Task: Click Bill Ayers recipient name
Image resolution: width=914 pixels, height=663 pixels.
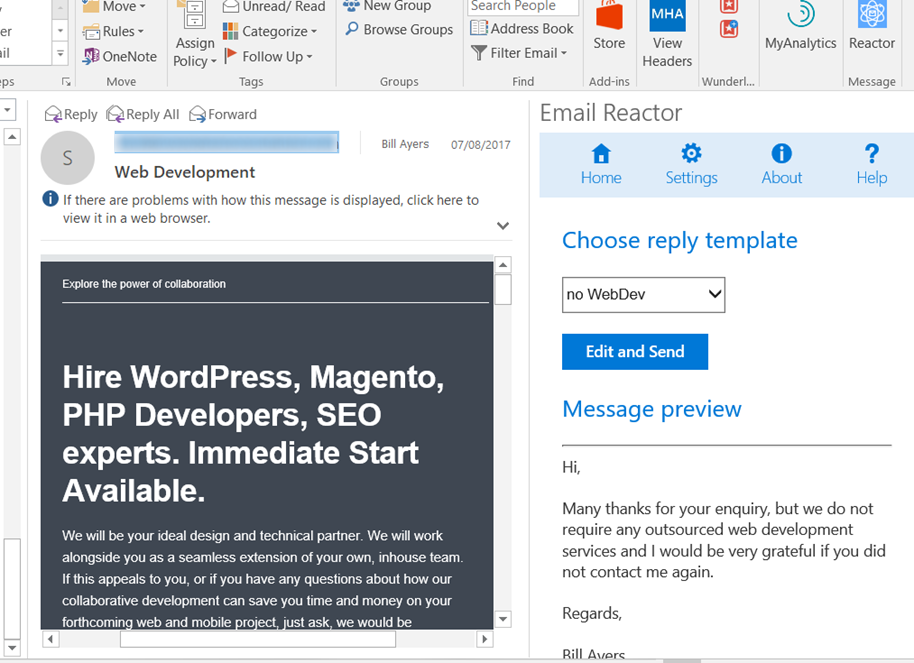Action: 405,144
